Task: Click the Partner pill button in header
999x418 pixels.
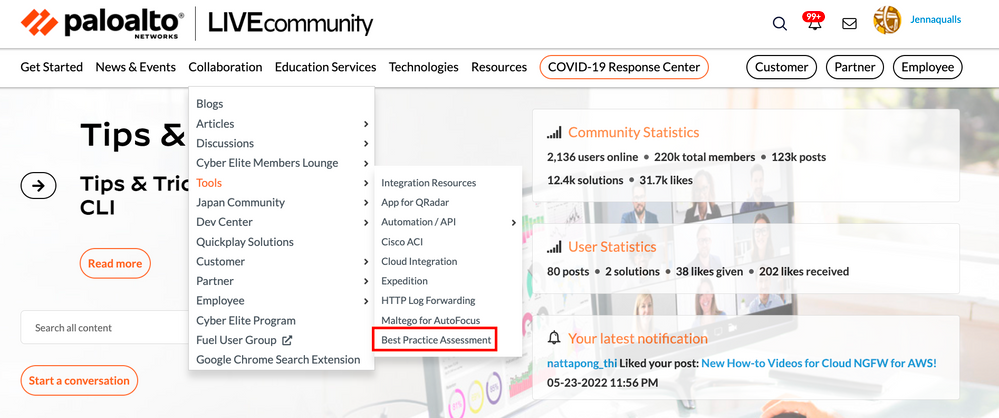Action: (855, 67)
